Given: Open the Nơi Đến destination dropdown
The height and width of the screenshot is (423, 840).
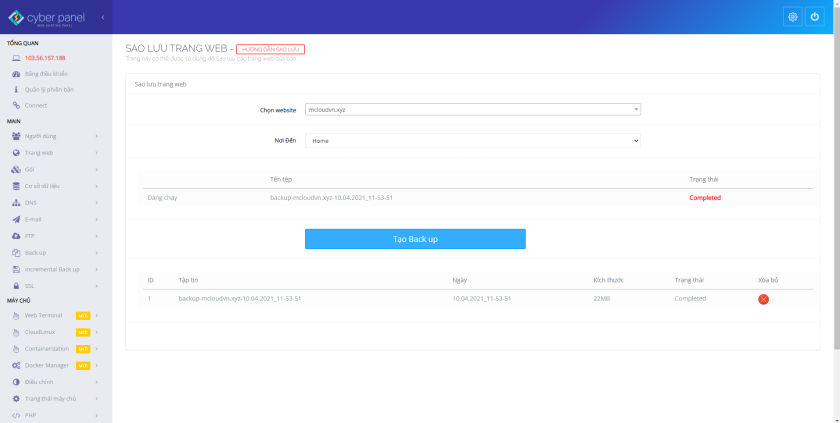Looking at the screenshot, I should point(473,141).
